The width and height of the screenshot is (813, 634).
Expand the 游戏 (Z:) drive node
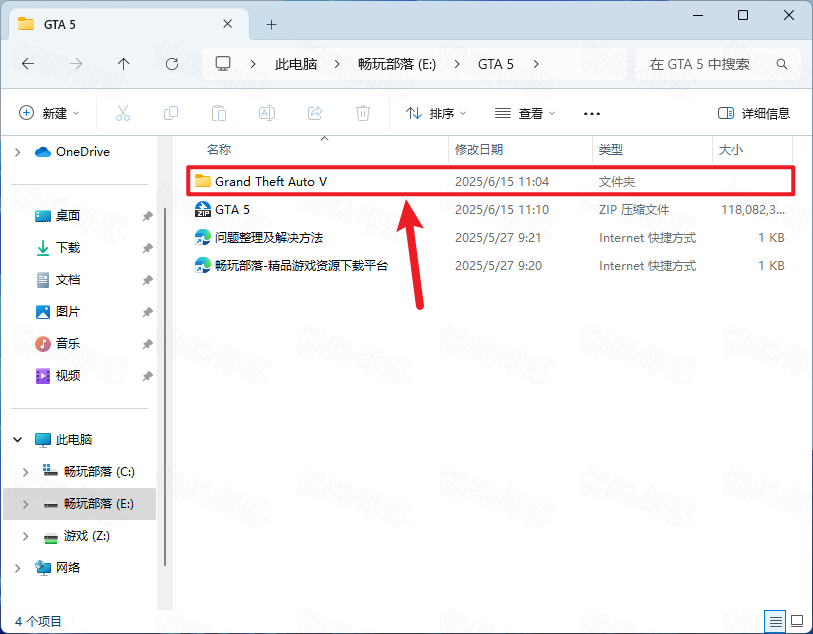25,536
